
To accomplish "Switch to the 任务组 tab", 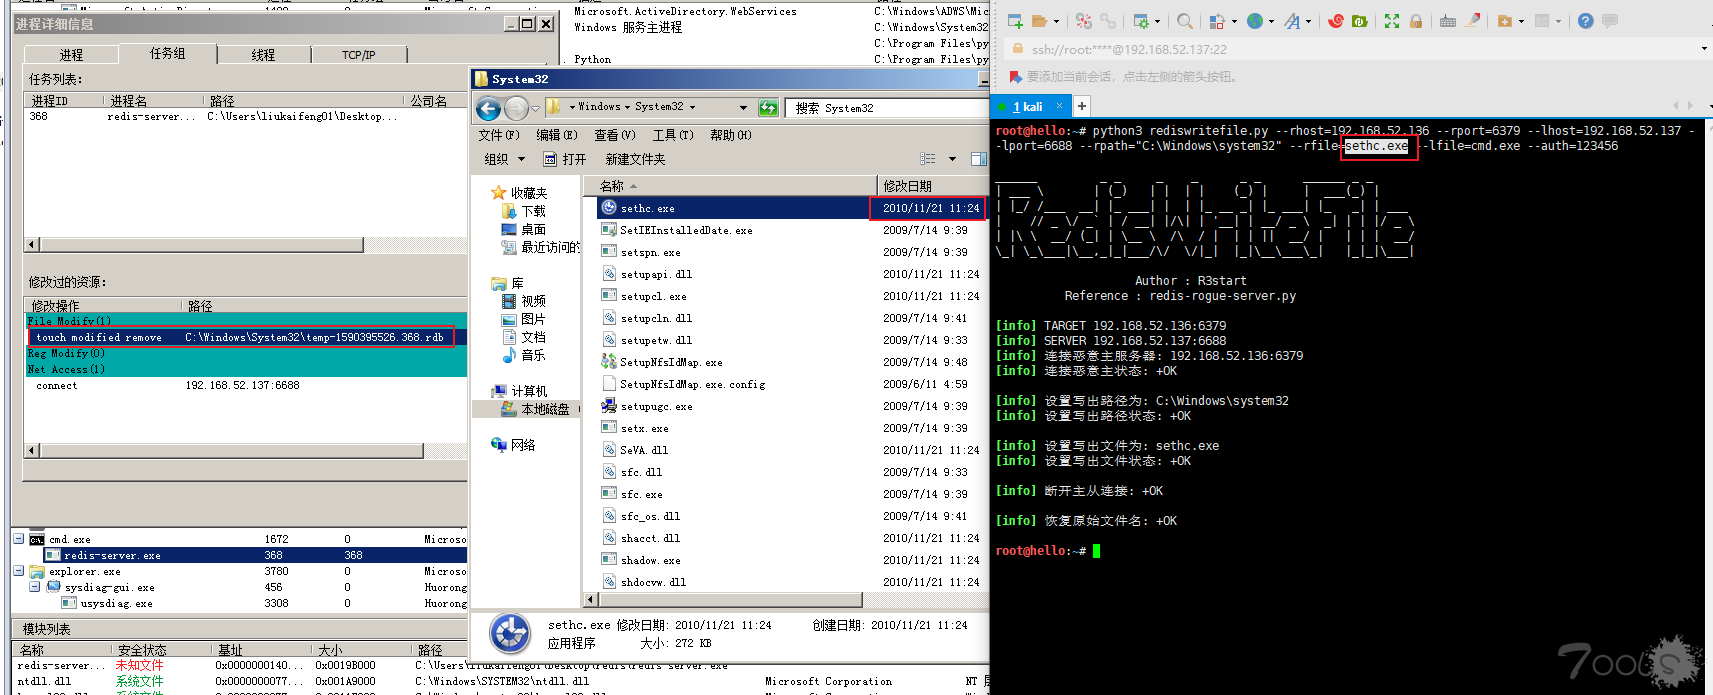I will 167,54.
